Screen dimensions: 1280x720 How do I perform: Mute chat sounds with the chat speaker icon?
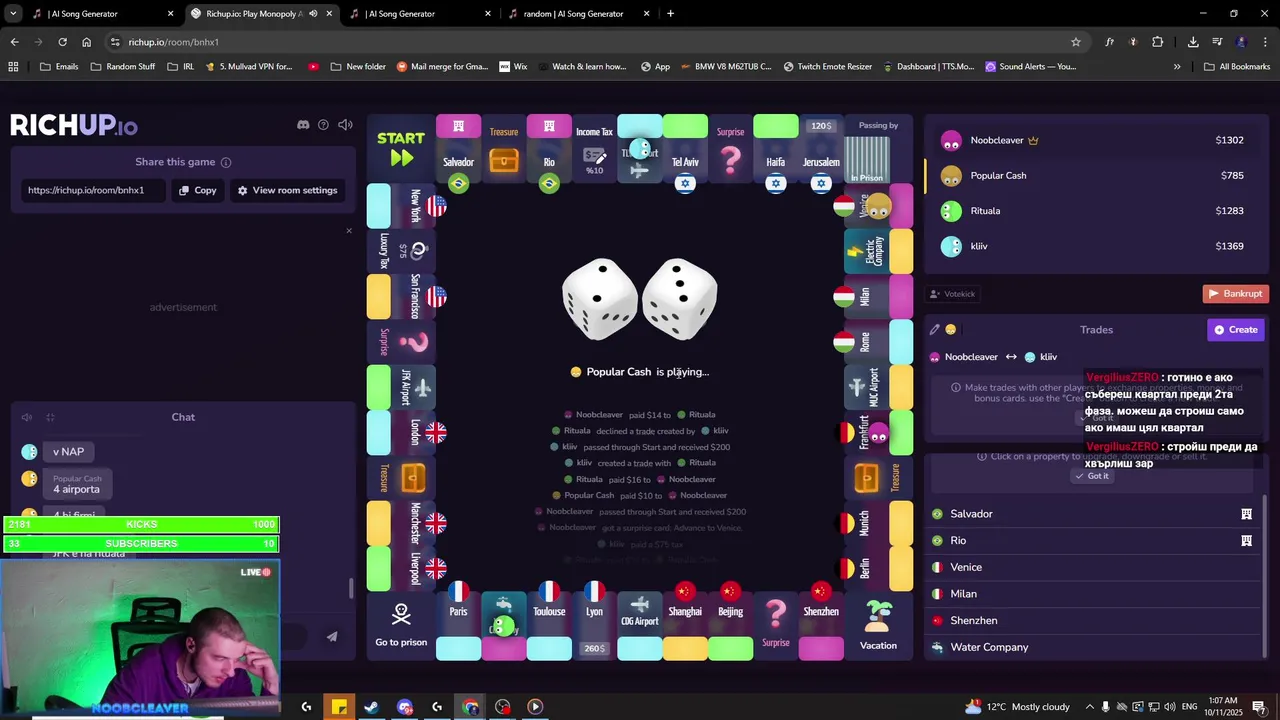(x=27, y=417)
